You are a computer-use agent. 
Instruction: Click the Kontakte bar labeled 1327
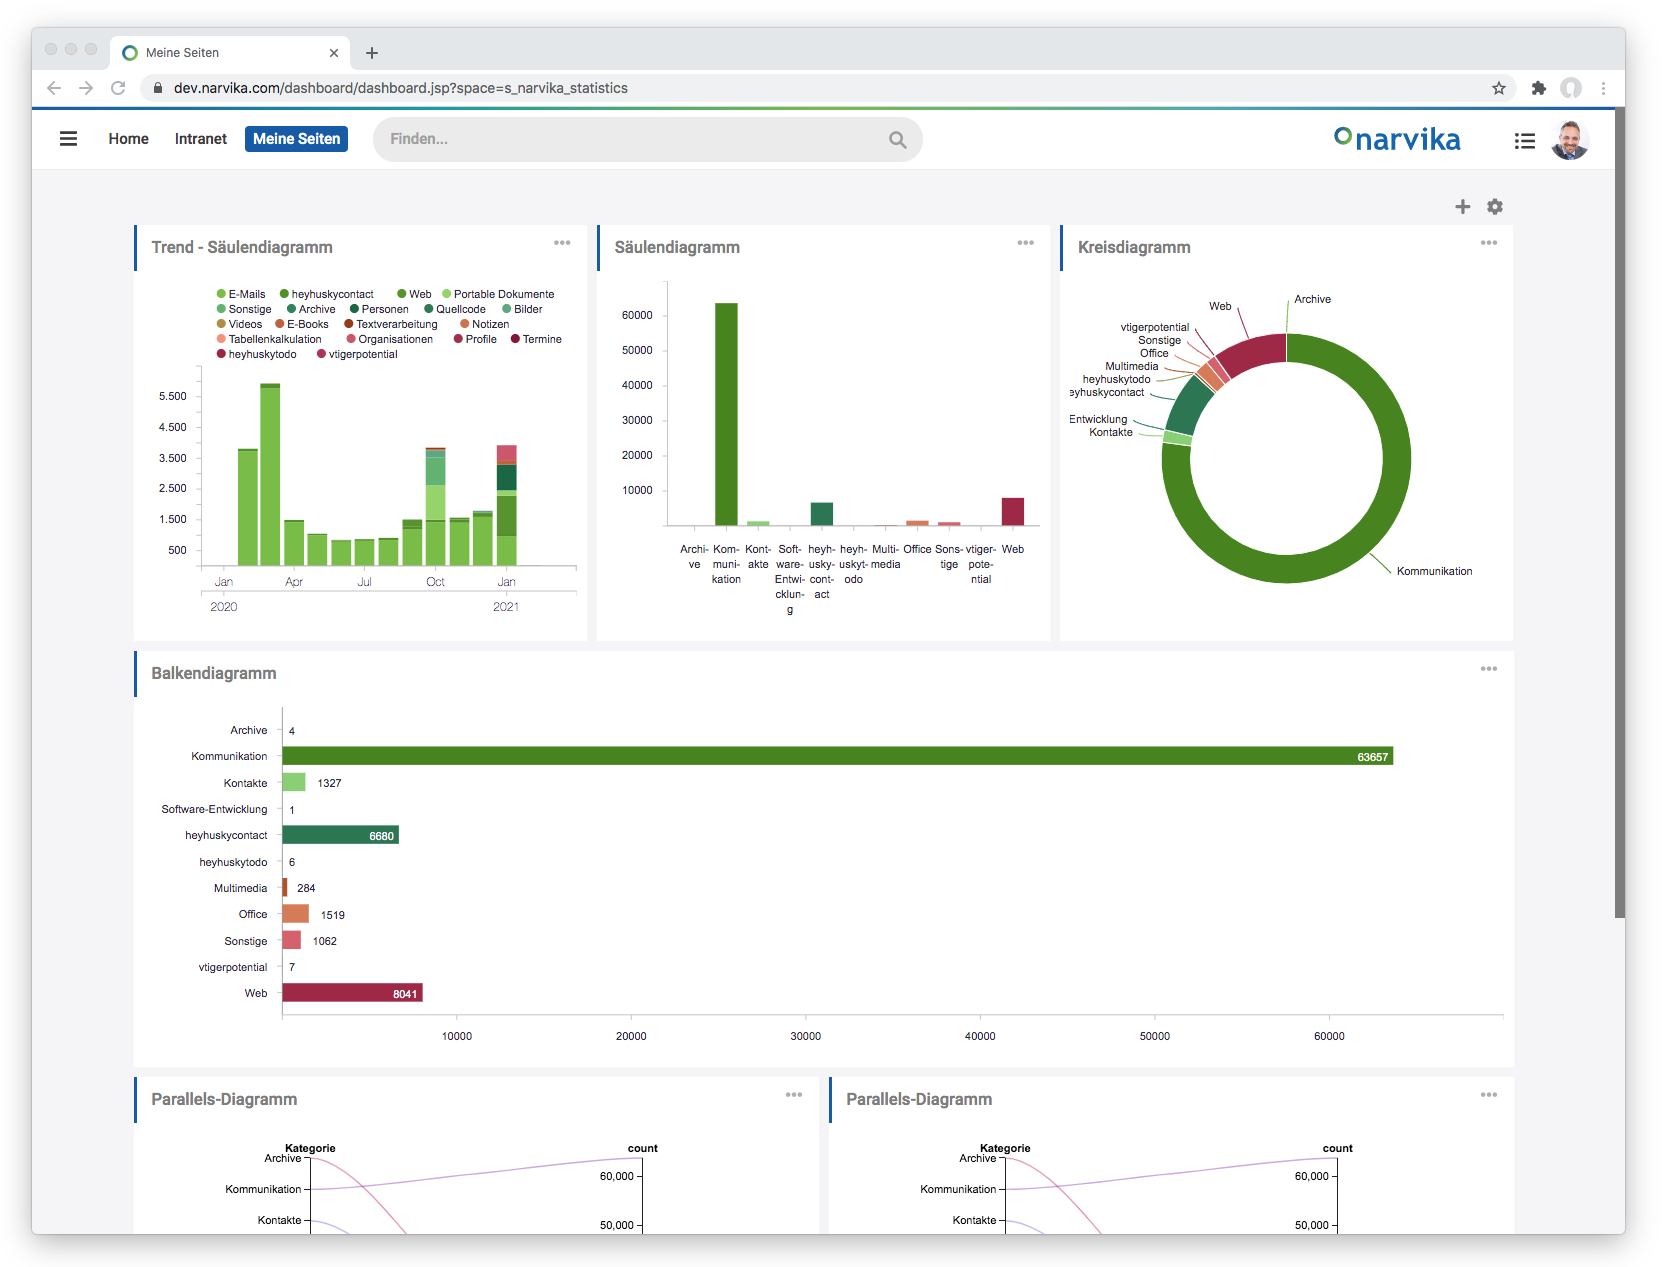(294, 782)
